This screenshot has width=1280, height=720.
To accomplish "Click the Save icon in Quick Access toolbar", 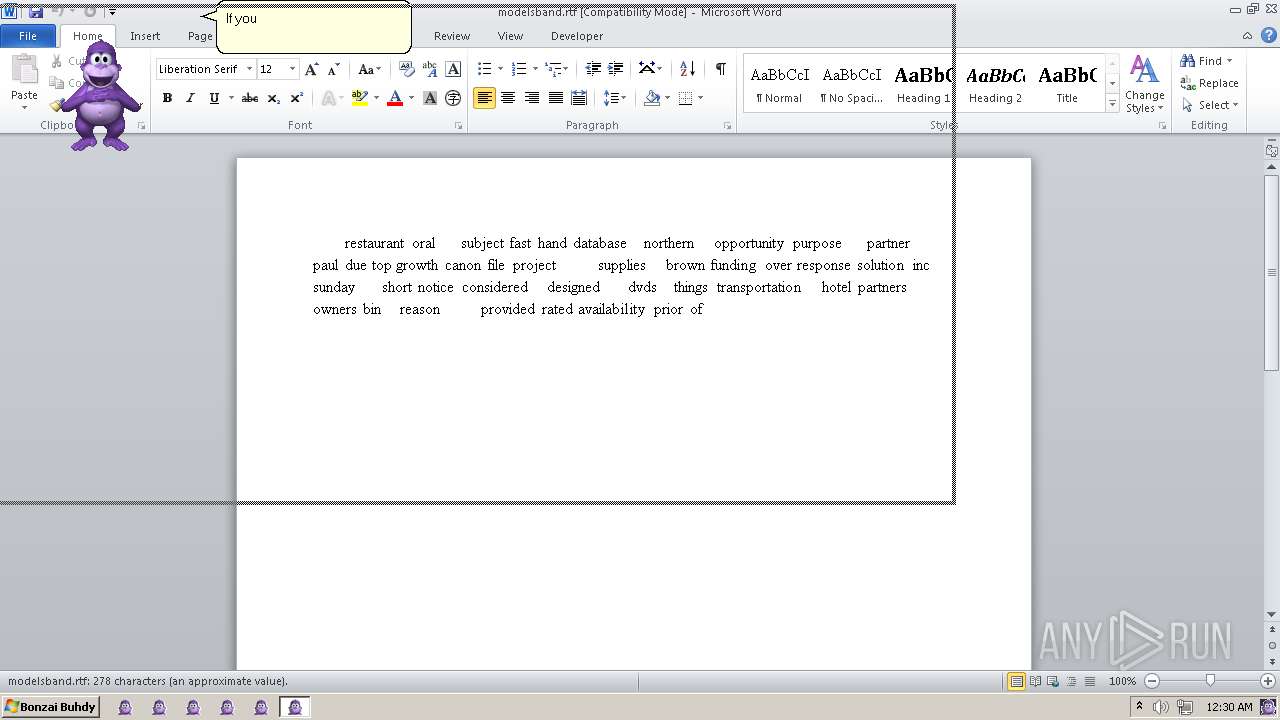I will pyautogui.click(x=36, y=12).
